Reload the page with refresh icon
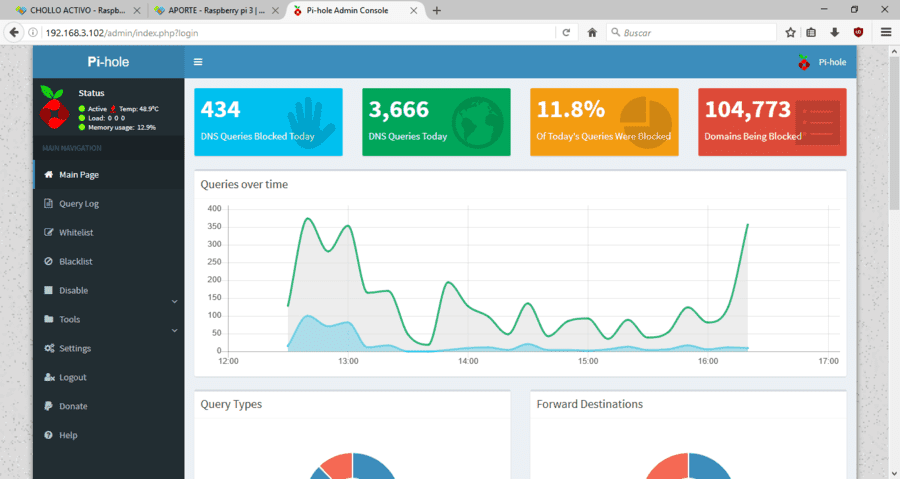Screen dimensions: 900x479 click(566, 33)
